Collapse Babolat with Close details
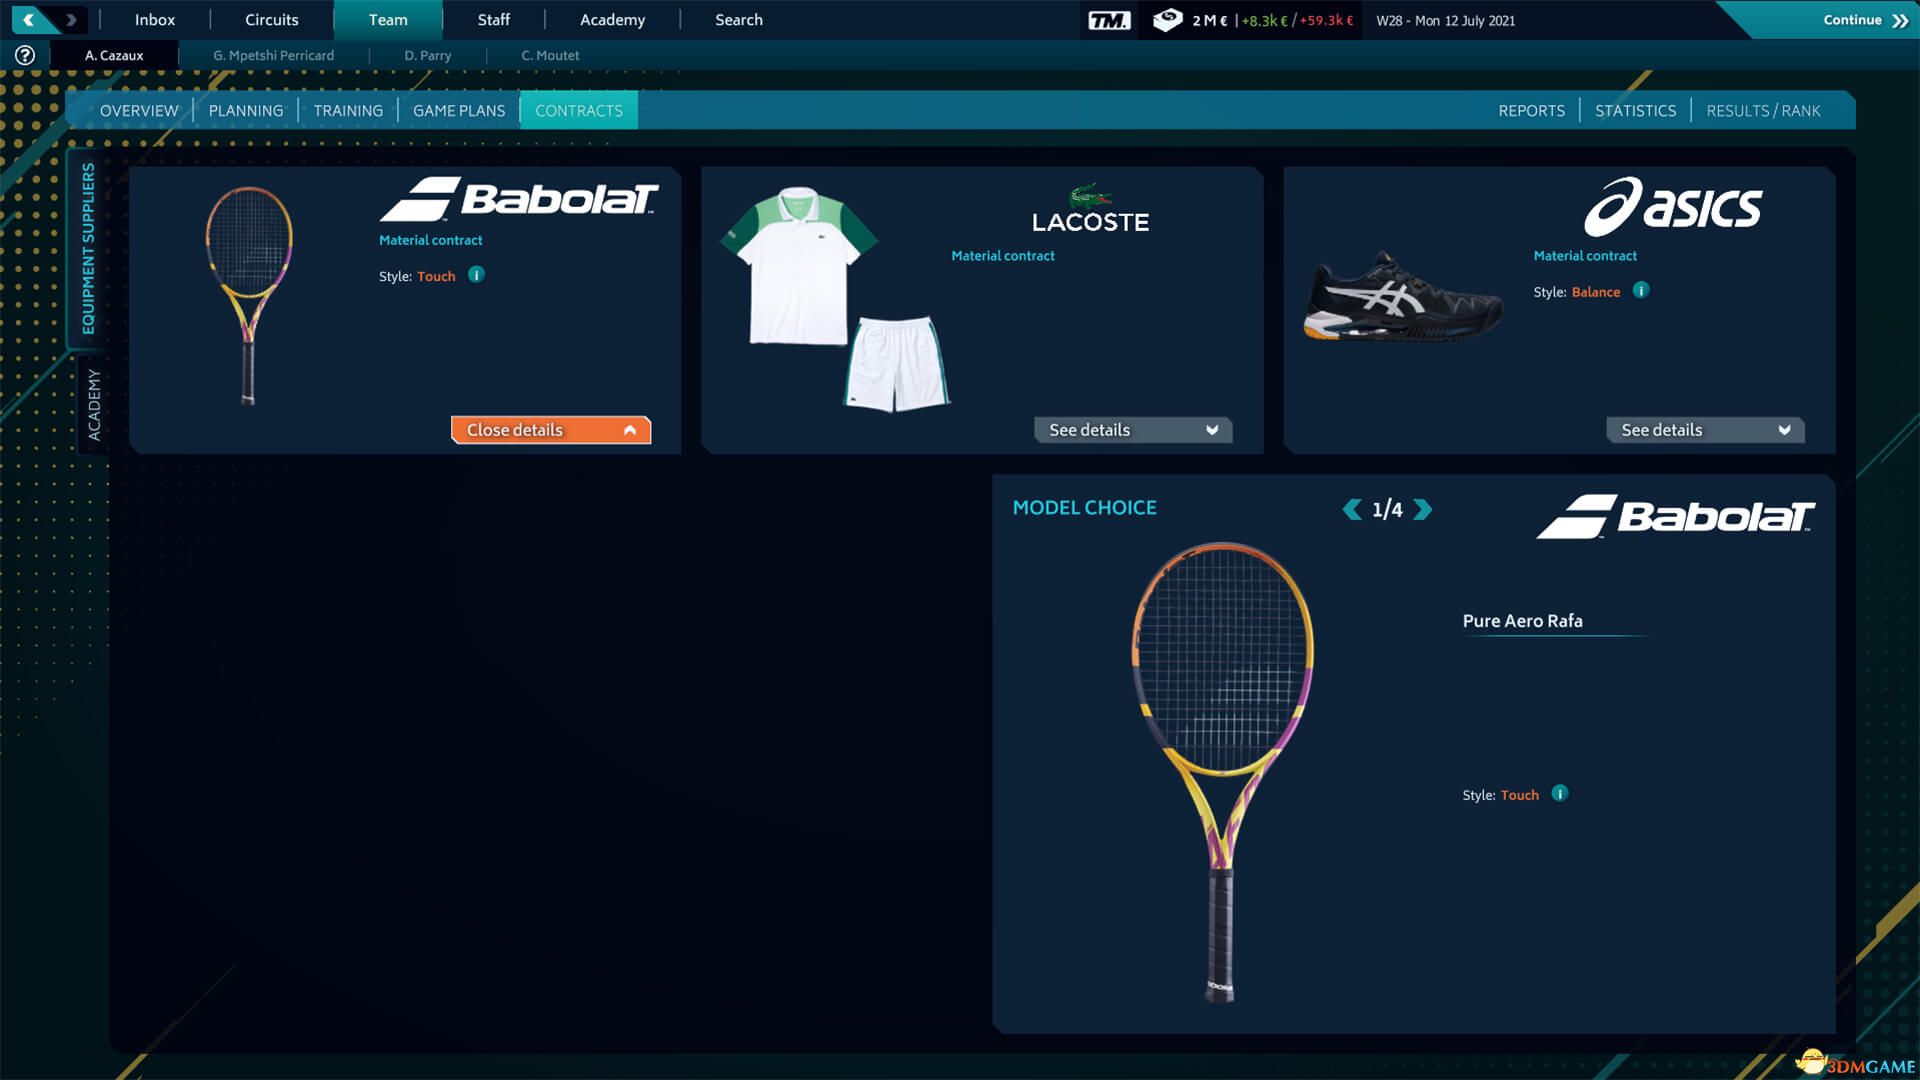The image size is (1920, 1080). pyautogui.click(x=551, y=430)
